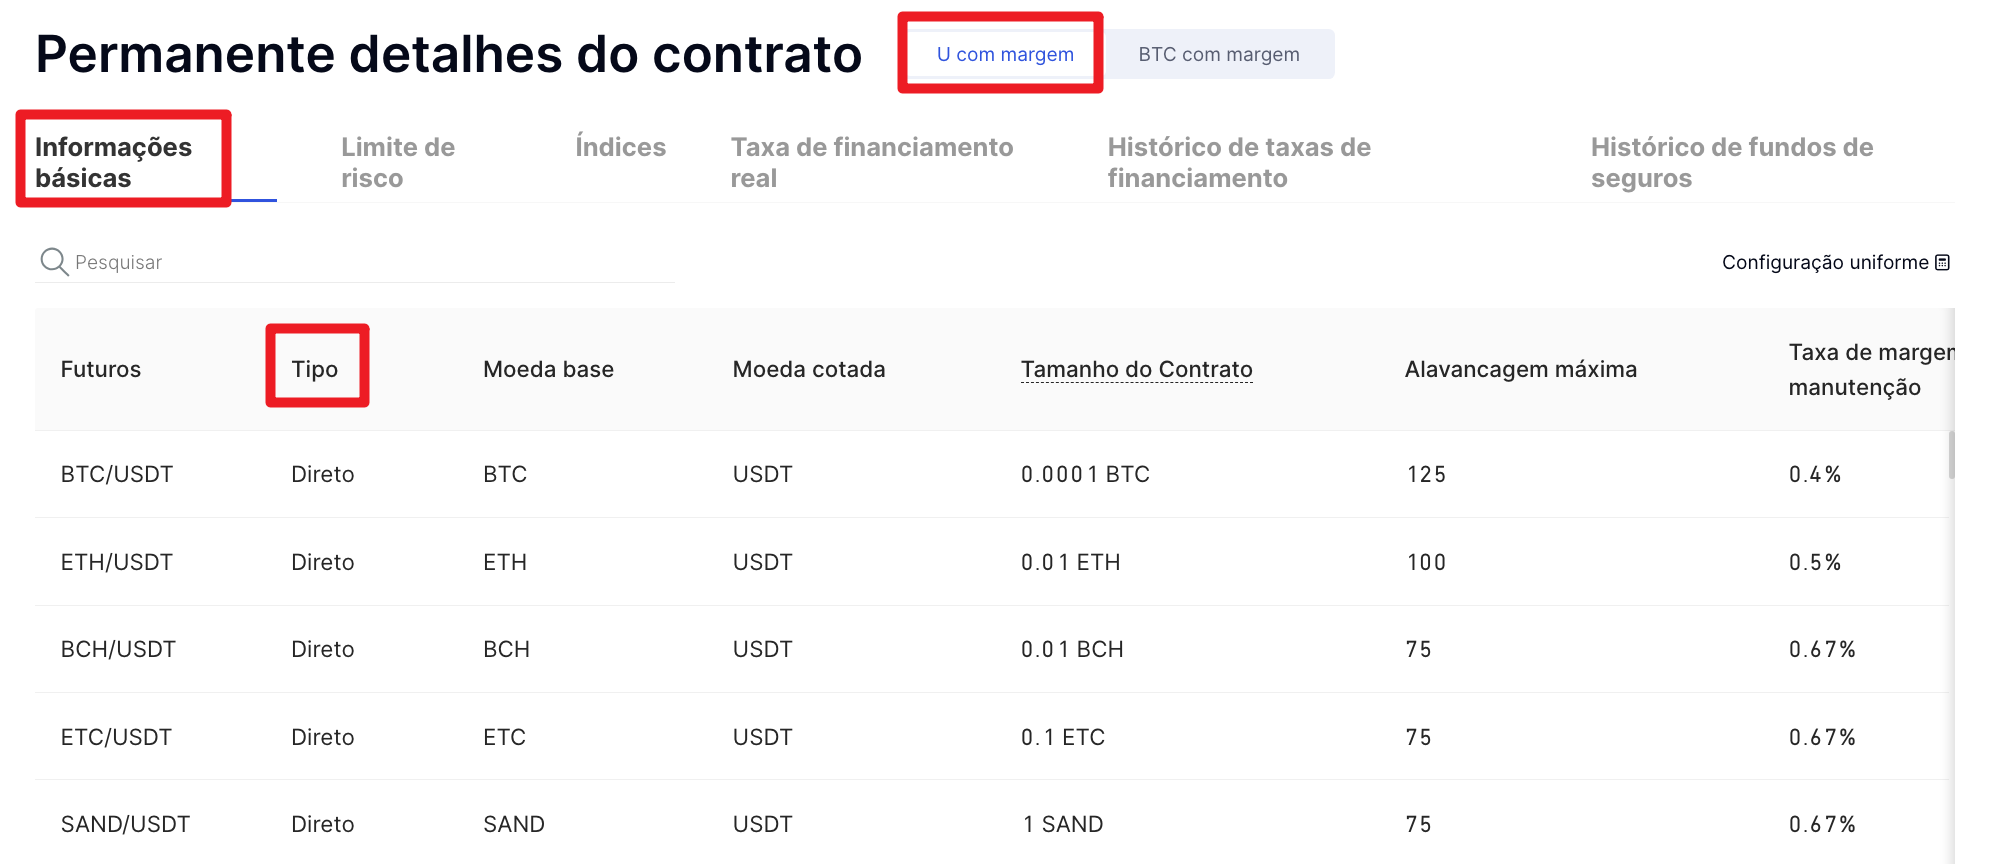
Task: Select the ETH/USDT futures row
Action: tap(117, 562)
